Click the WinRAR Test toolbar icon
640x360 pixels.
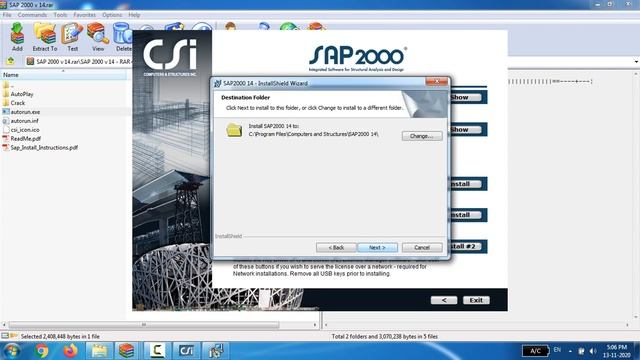pos(72,37)
